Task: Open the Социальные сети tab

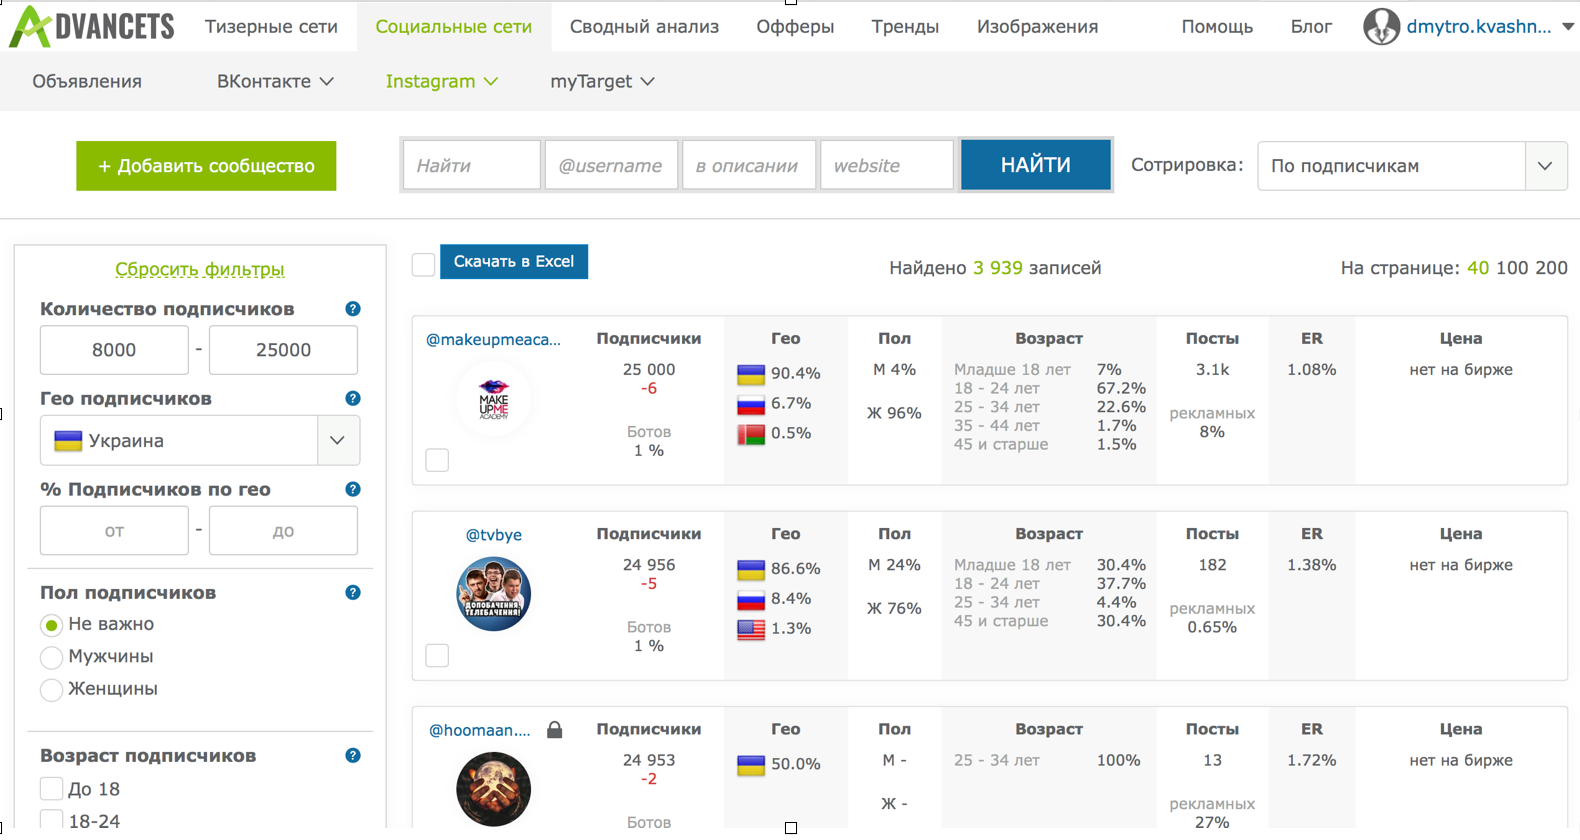Action: [x=453, y=27]
